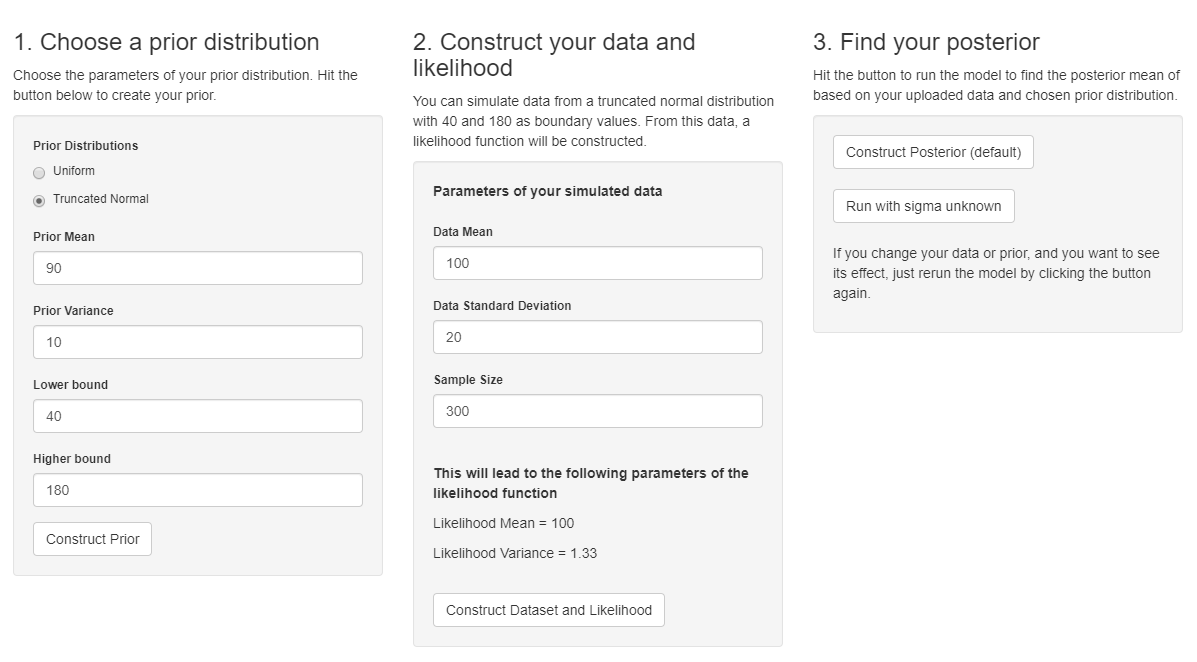Select the Sample Size field showing 300
The image size is (1197, 662).
[x=598, y=411]
